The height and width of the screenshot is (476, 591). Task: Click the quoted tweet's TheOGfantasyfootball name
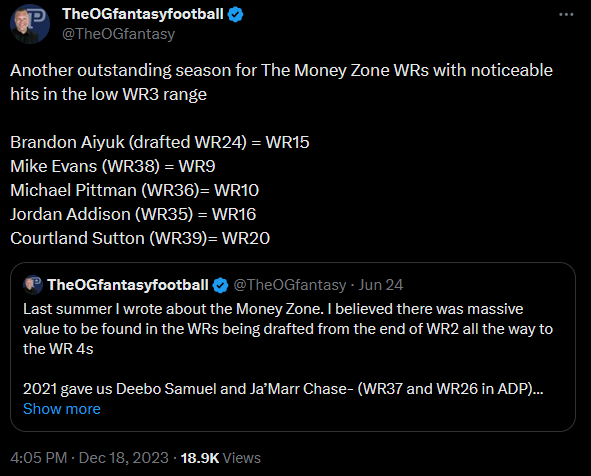click(128, 285)
